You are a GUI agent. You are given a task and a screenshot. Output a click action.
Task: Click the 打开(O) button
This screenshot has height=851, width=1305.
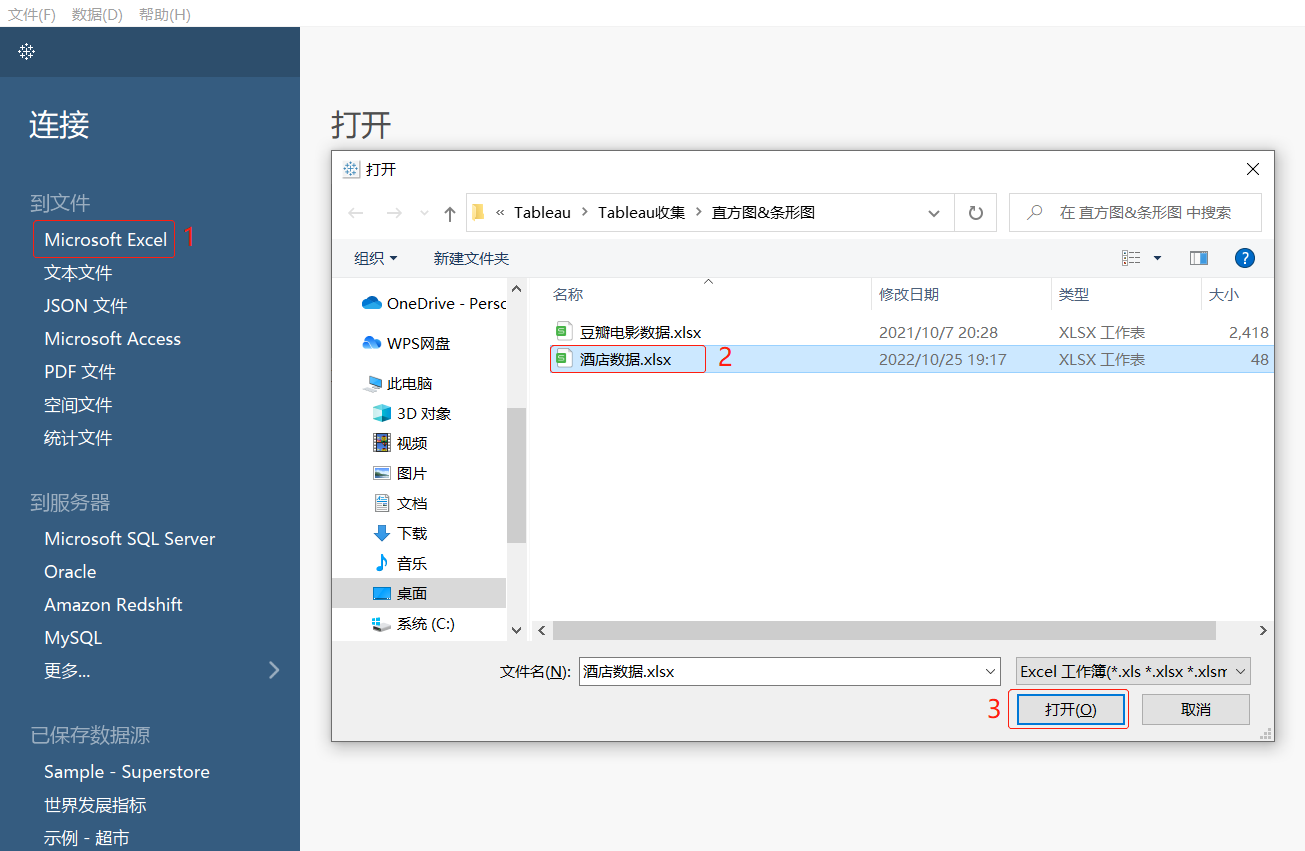click(x=1071, y=709)
